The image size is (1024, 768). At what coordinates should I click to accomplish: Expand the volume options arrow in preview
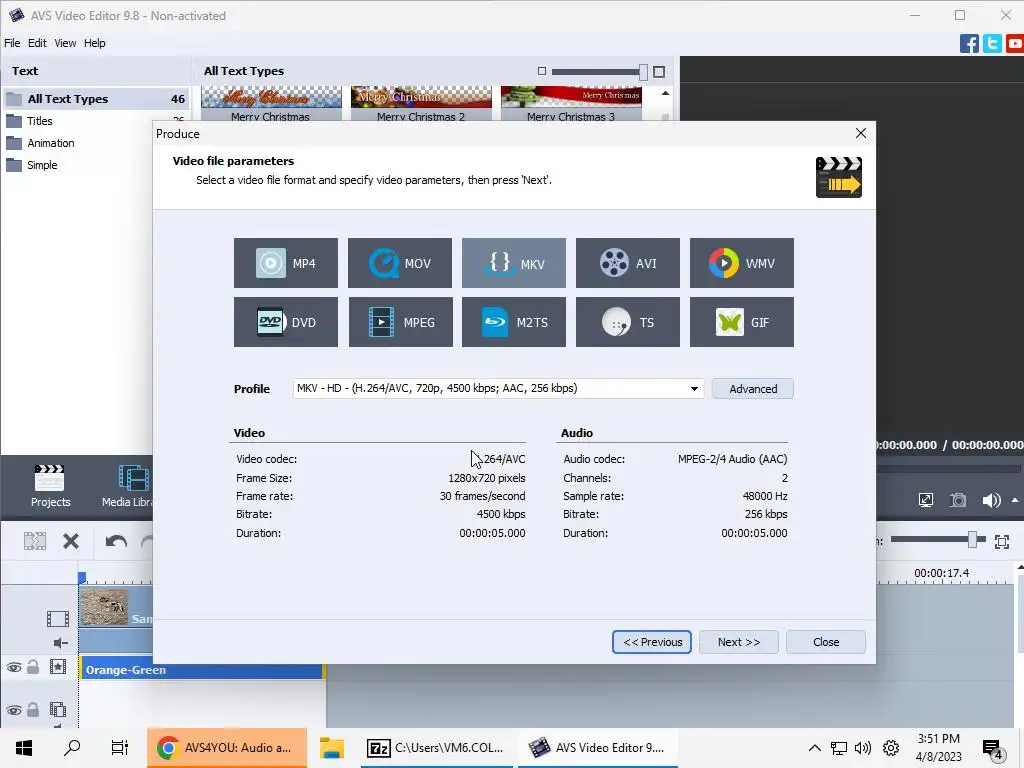1015,500
